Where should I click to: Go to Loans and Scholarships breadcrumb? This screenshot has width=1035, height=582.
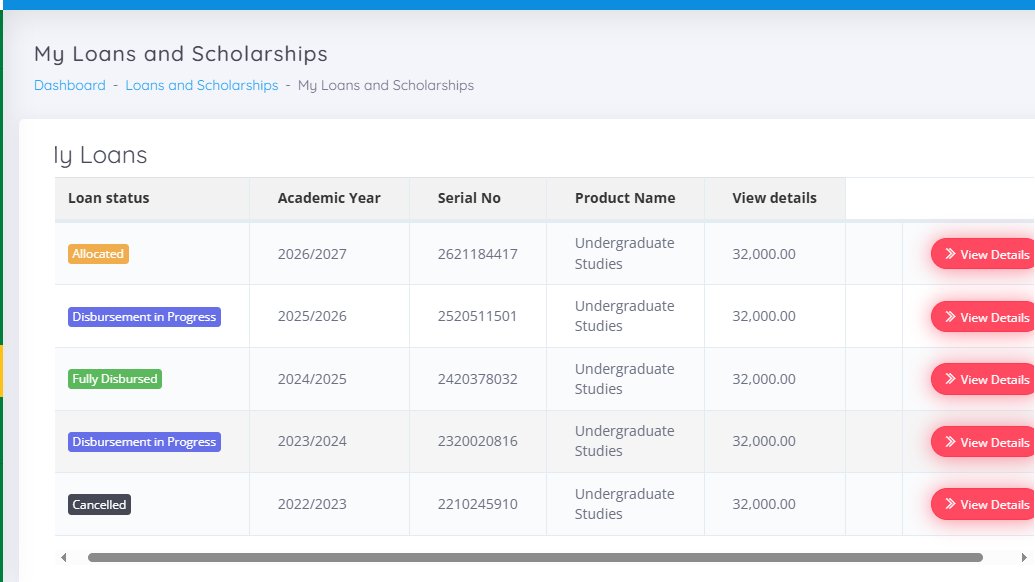(201, 85)
